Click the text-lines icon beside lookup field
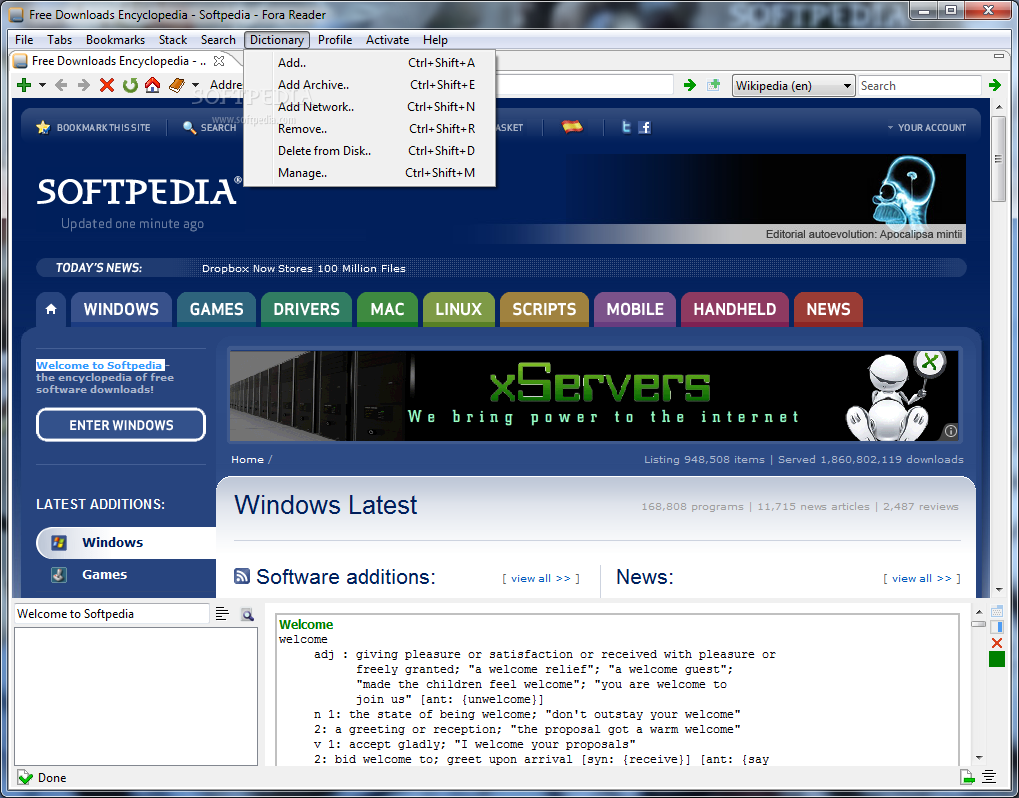Screen dimensions: 1019x798 point(222,613)
